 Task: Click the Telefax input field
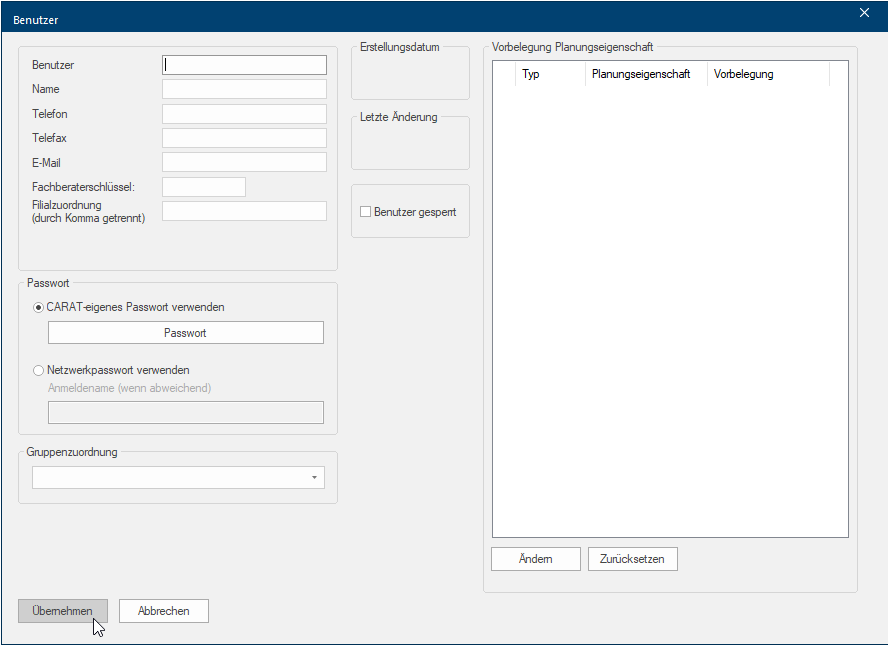click(x=244, y=138)
